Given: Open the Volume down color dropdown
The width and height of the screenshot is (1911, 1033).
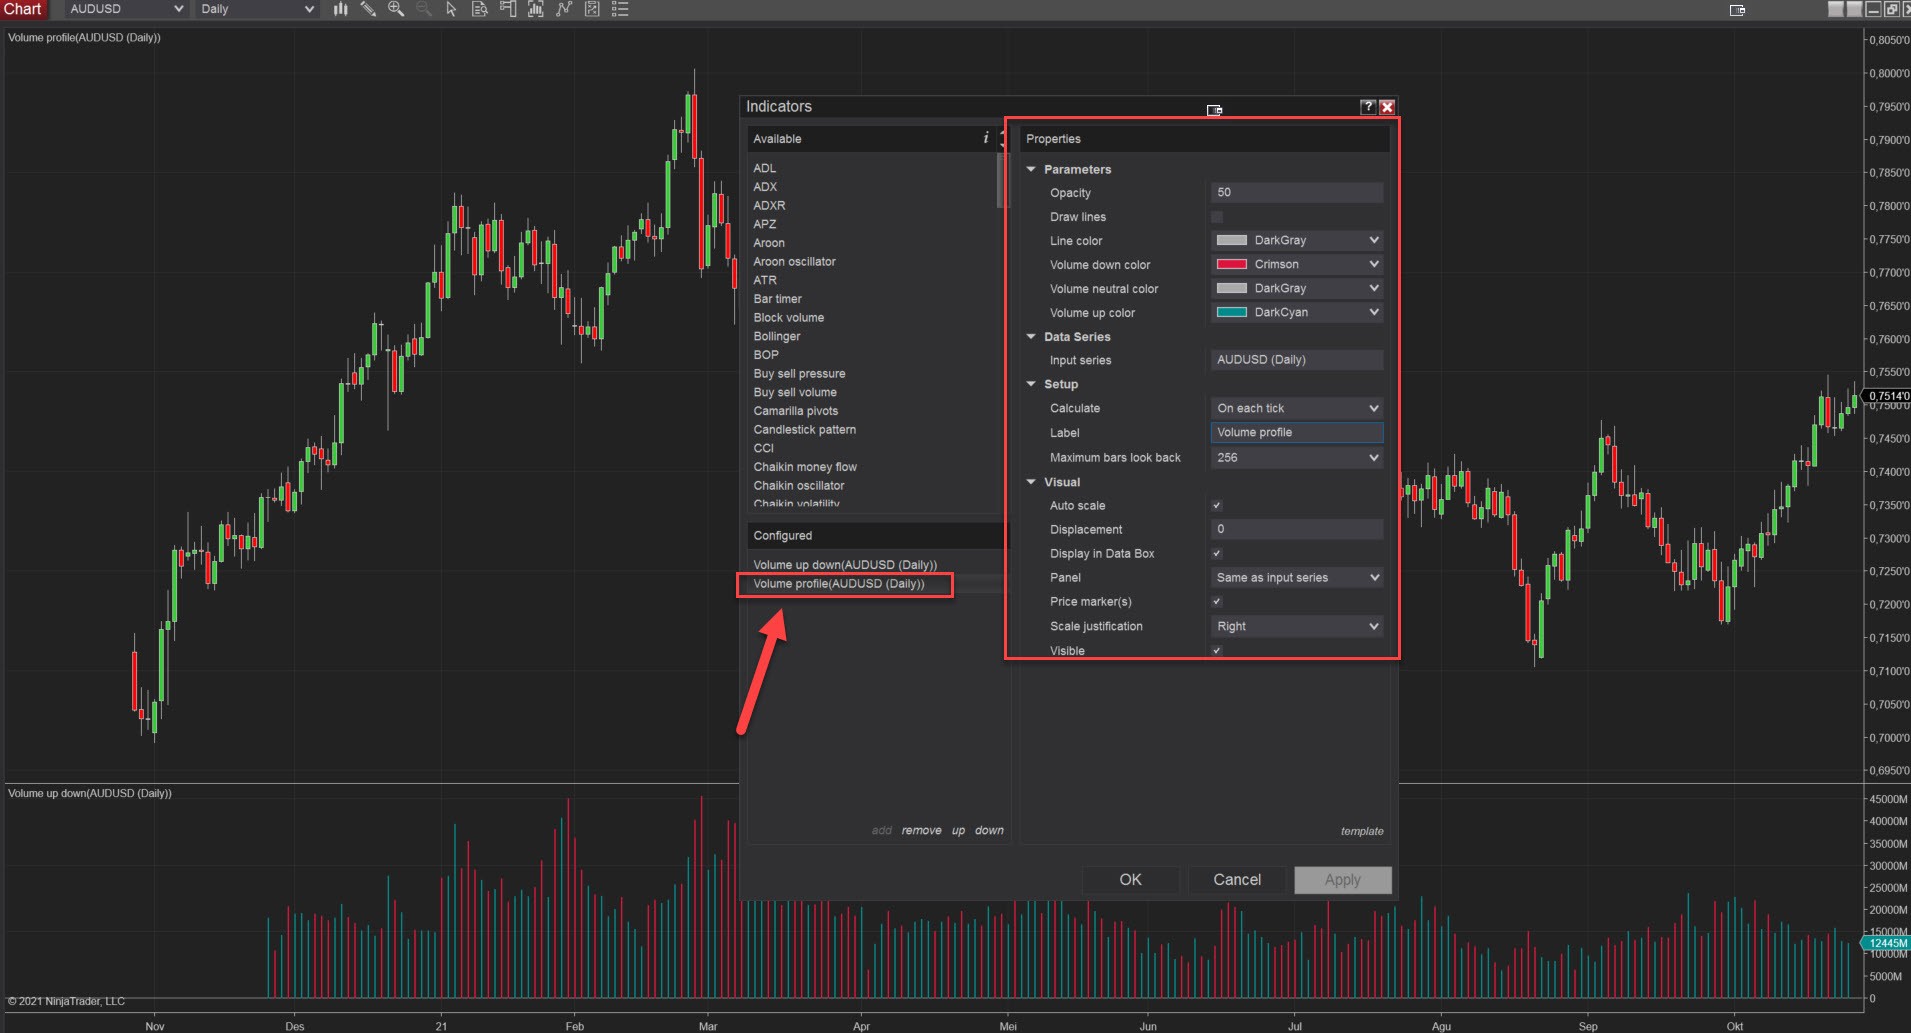Looking at the screenshot, I should point(1297,265).
